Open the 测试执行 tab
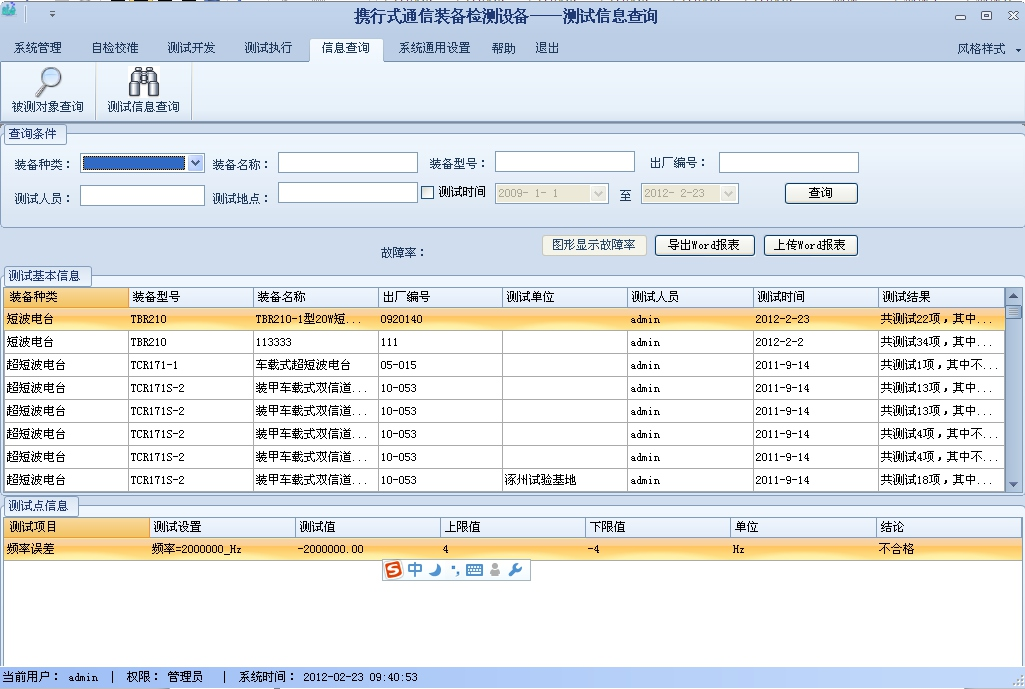Viewport: 1025px width, 689px height. (268, 48)
